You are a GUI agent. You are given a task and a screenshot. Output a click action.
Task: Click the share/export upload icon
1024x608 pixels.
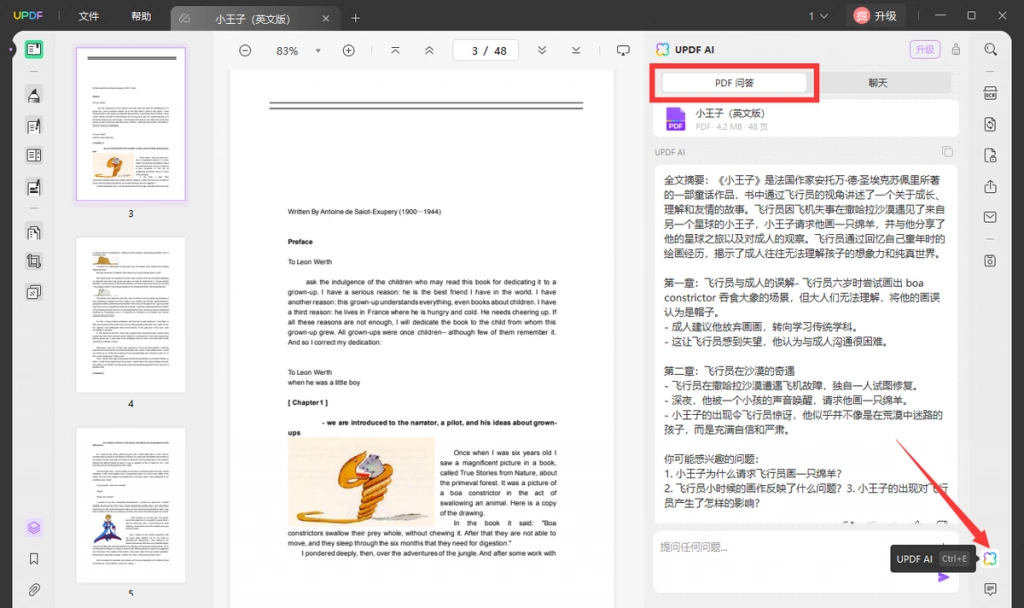[x=990, y=187]
